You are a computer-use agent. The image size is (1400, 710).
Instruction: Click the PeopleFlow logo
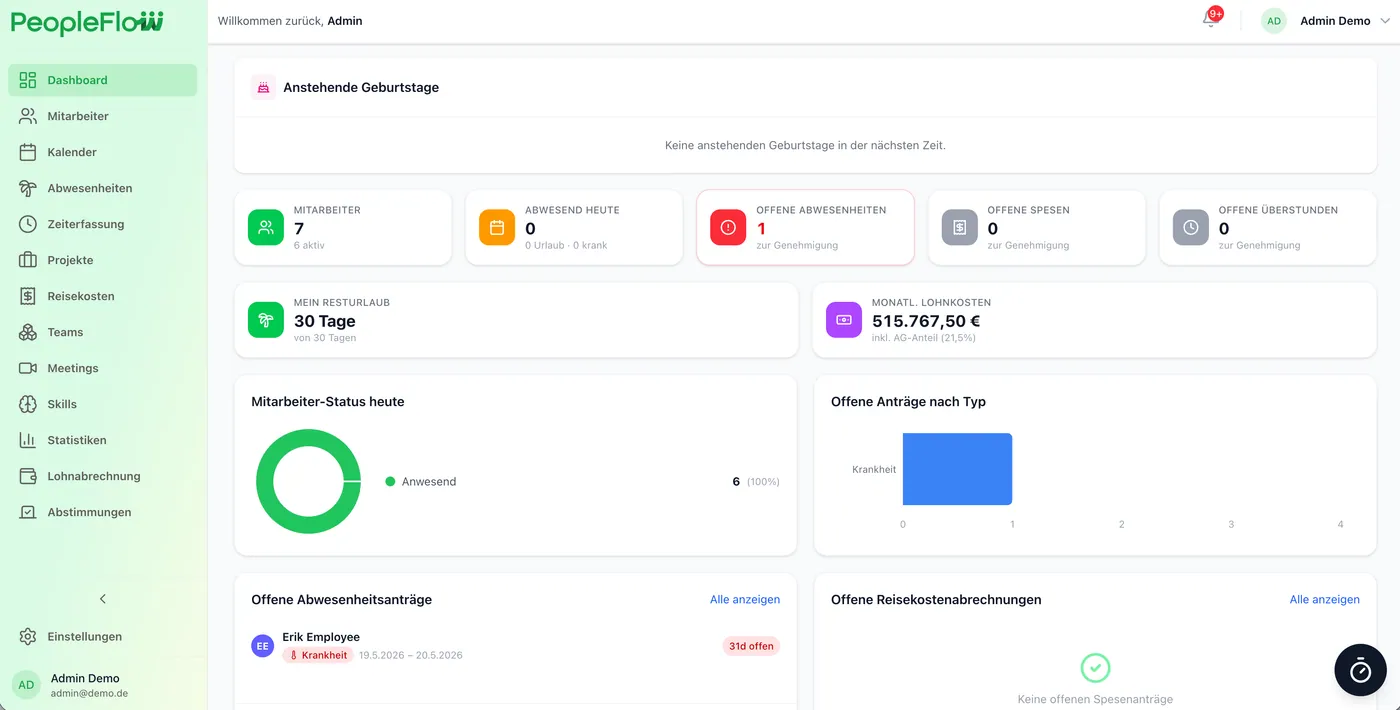(87, 22)
